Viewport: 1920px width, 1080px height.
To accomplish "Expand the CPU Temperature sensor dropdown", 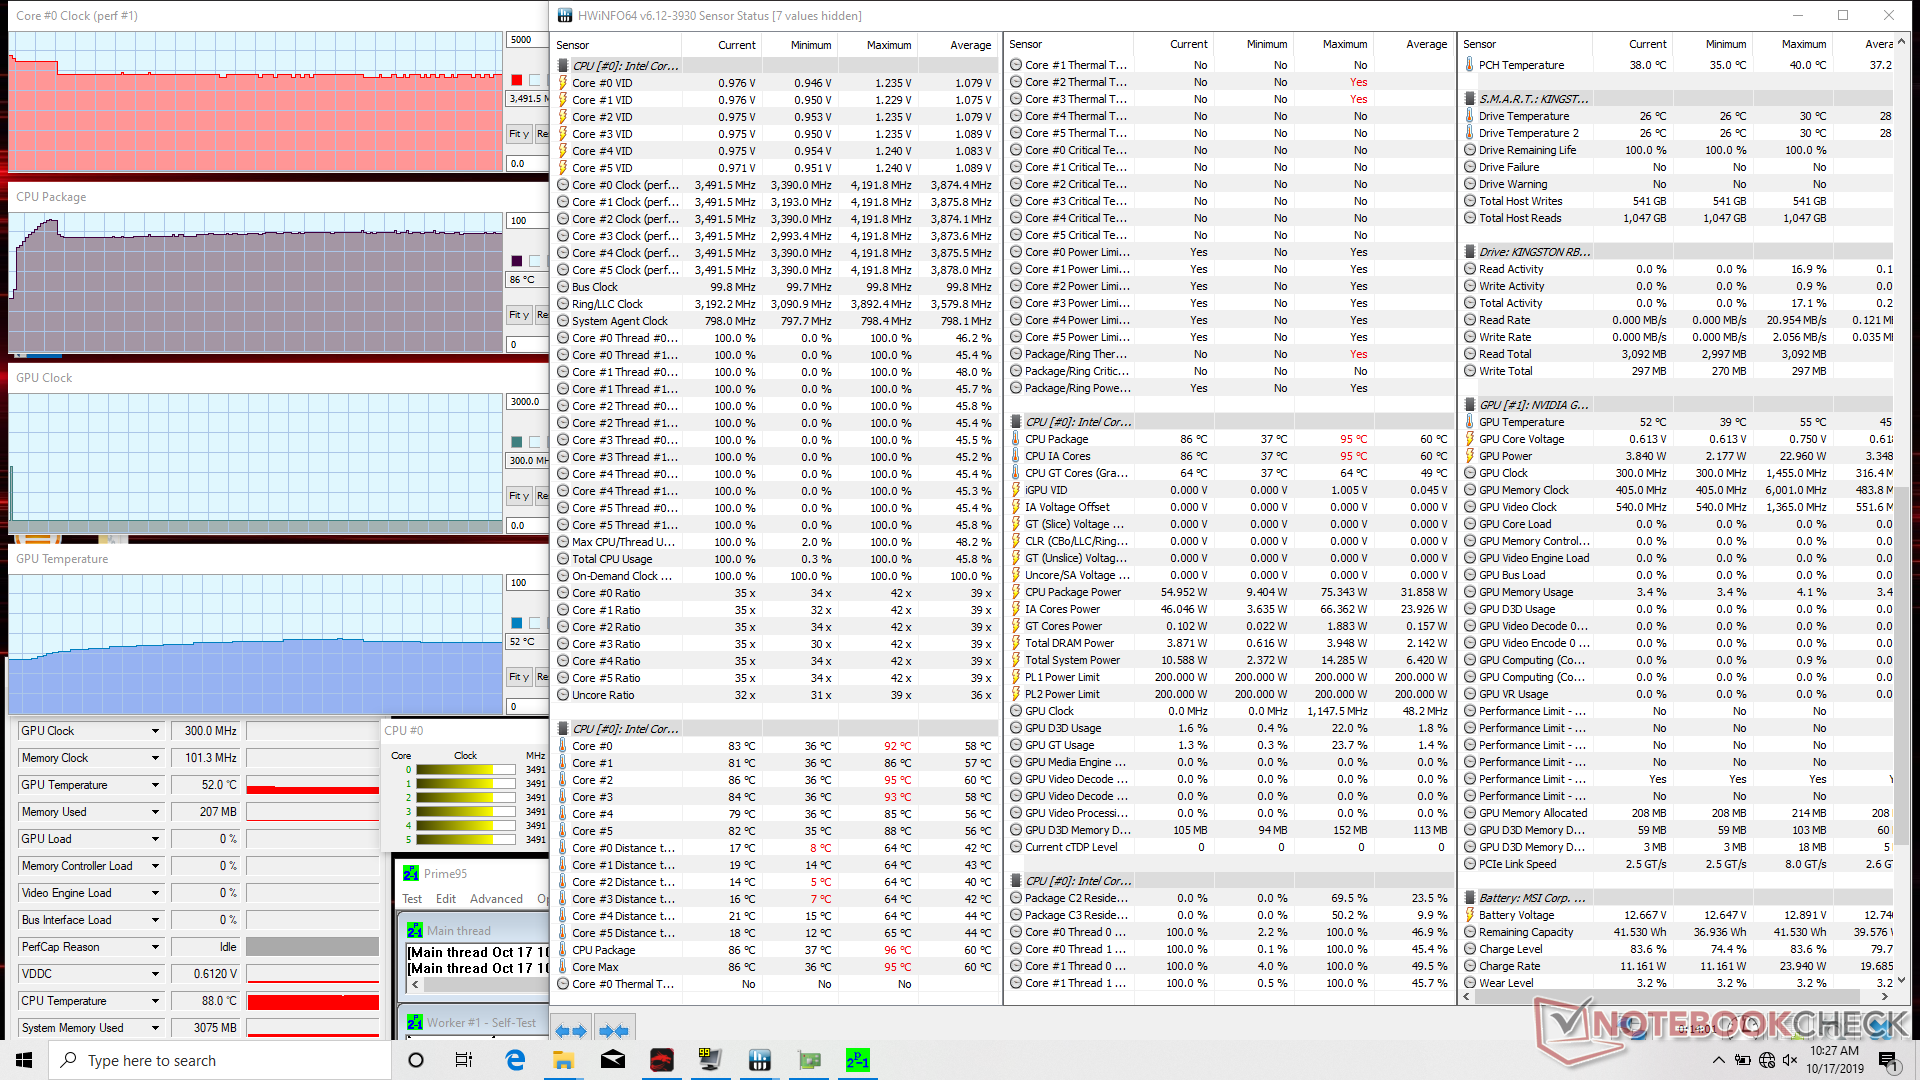I will [155, 1001].
